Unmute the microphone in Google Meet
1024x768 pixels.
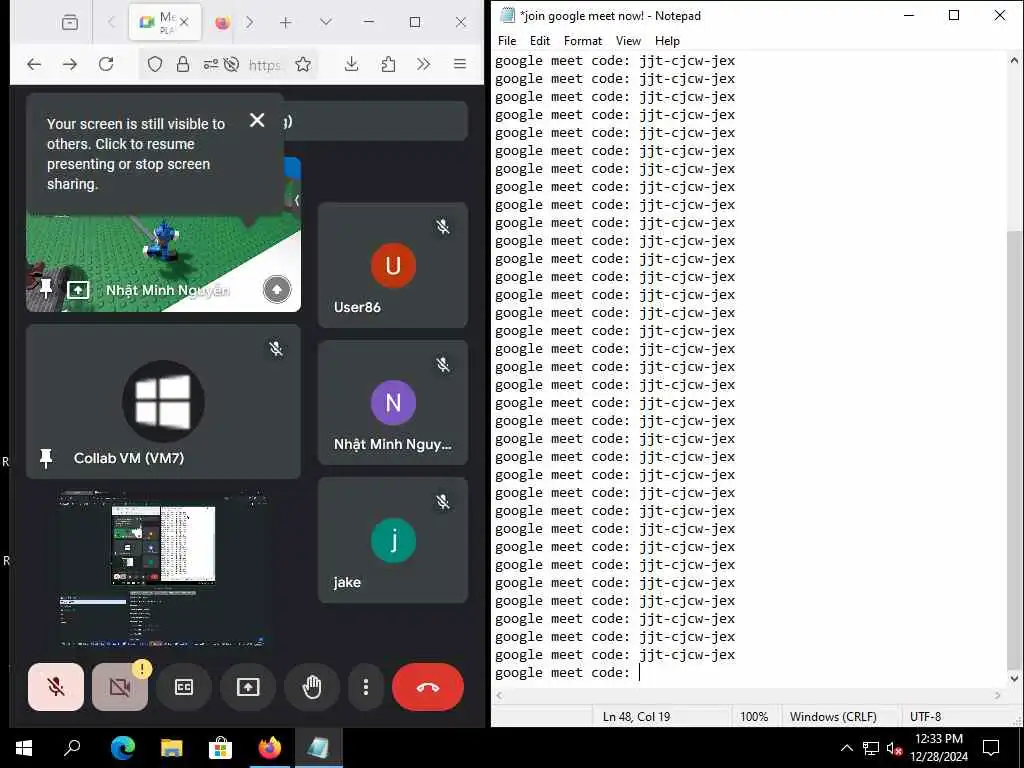56,687
